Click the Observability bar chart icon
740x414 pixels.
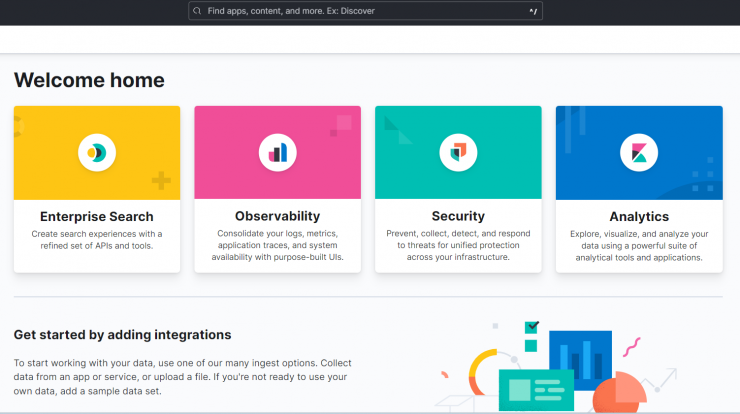click(x=278, y=152)
